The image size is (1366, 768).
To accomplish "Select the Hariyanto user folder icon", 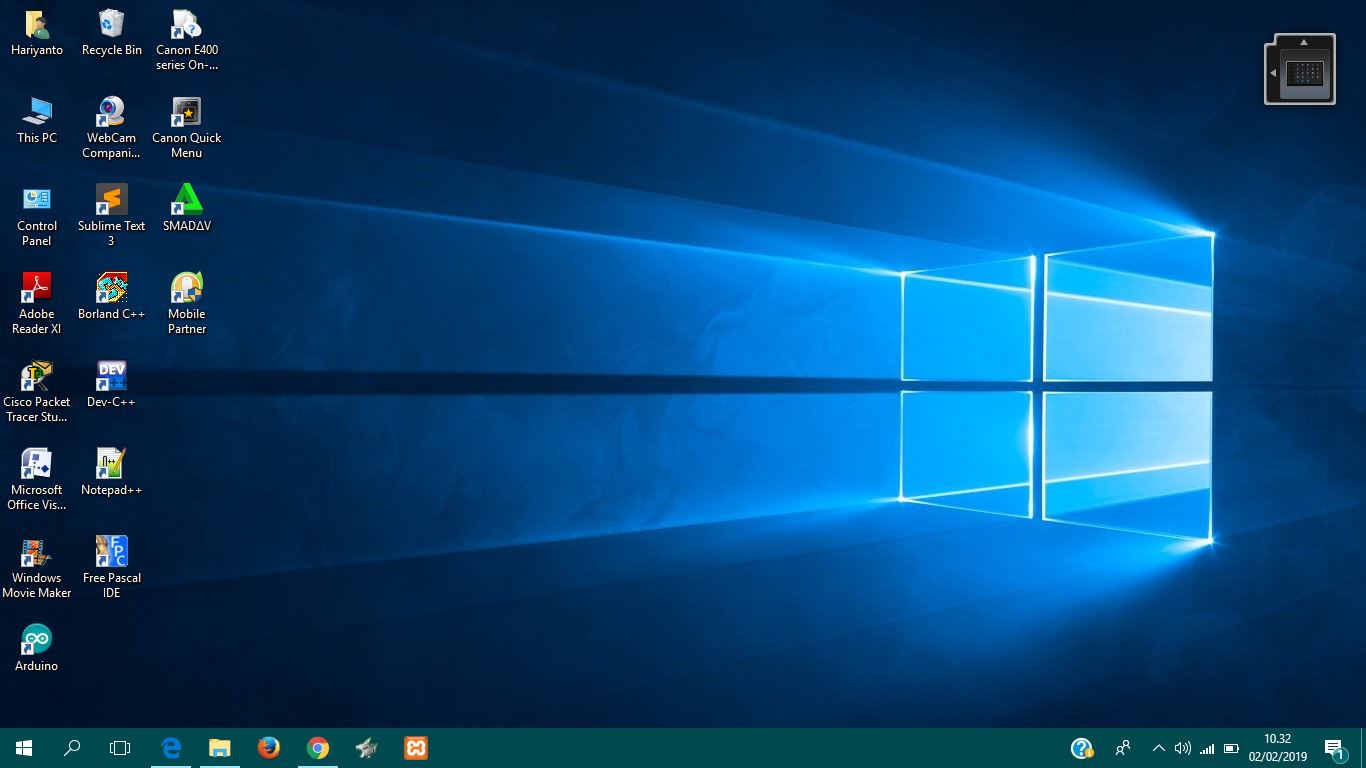I will 37,33.
